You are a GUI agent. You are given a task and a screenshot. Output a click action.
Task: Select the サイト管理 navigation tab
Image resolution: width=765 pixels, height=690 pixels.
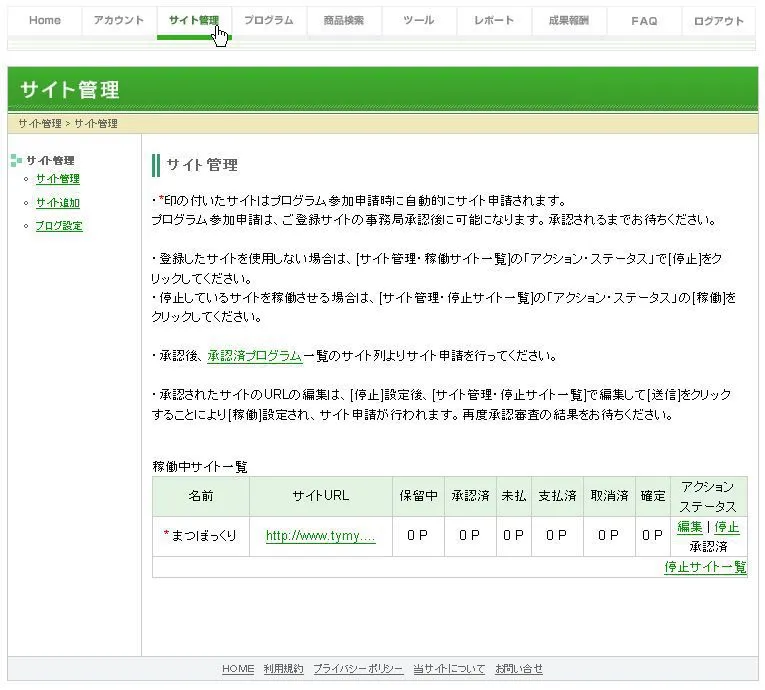click(193, 21)
